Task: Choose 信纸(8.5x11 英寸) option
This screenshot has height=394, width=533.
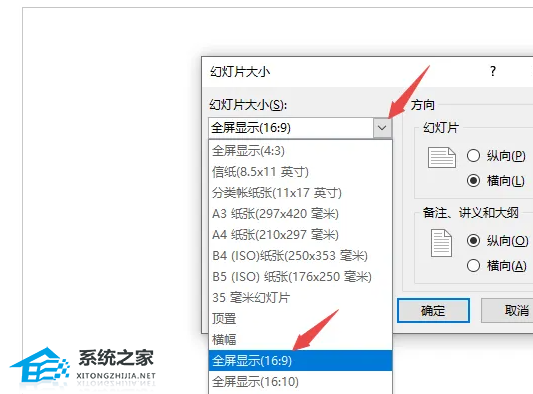Action: tap(300, 172)
